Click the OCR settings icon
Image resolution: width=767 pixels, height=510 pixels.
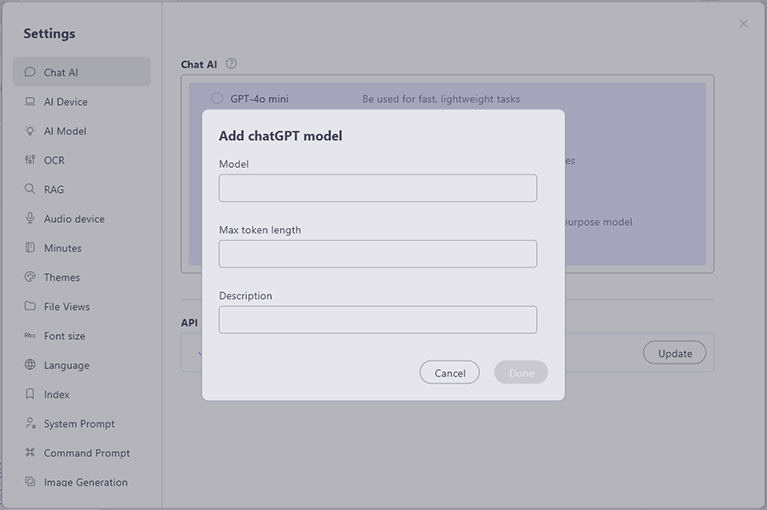point(30,160)
